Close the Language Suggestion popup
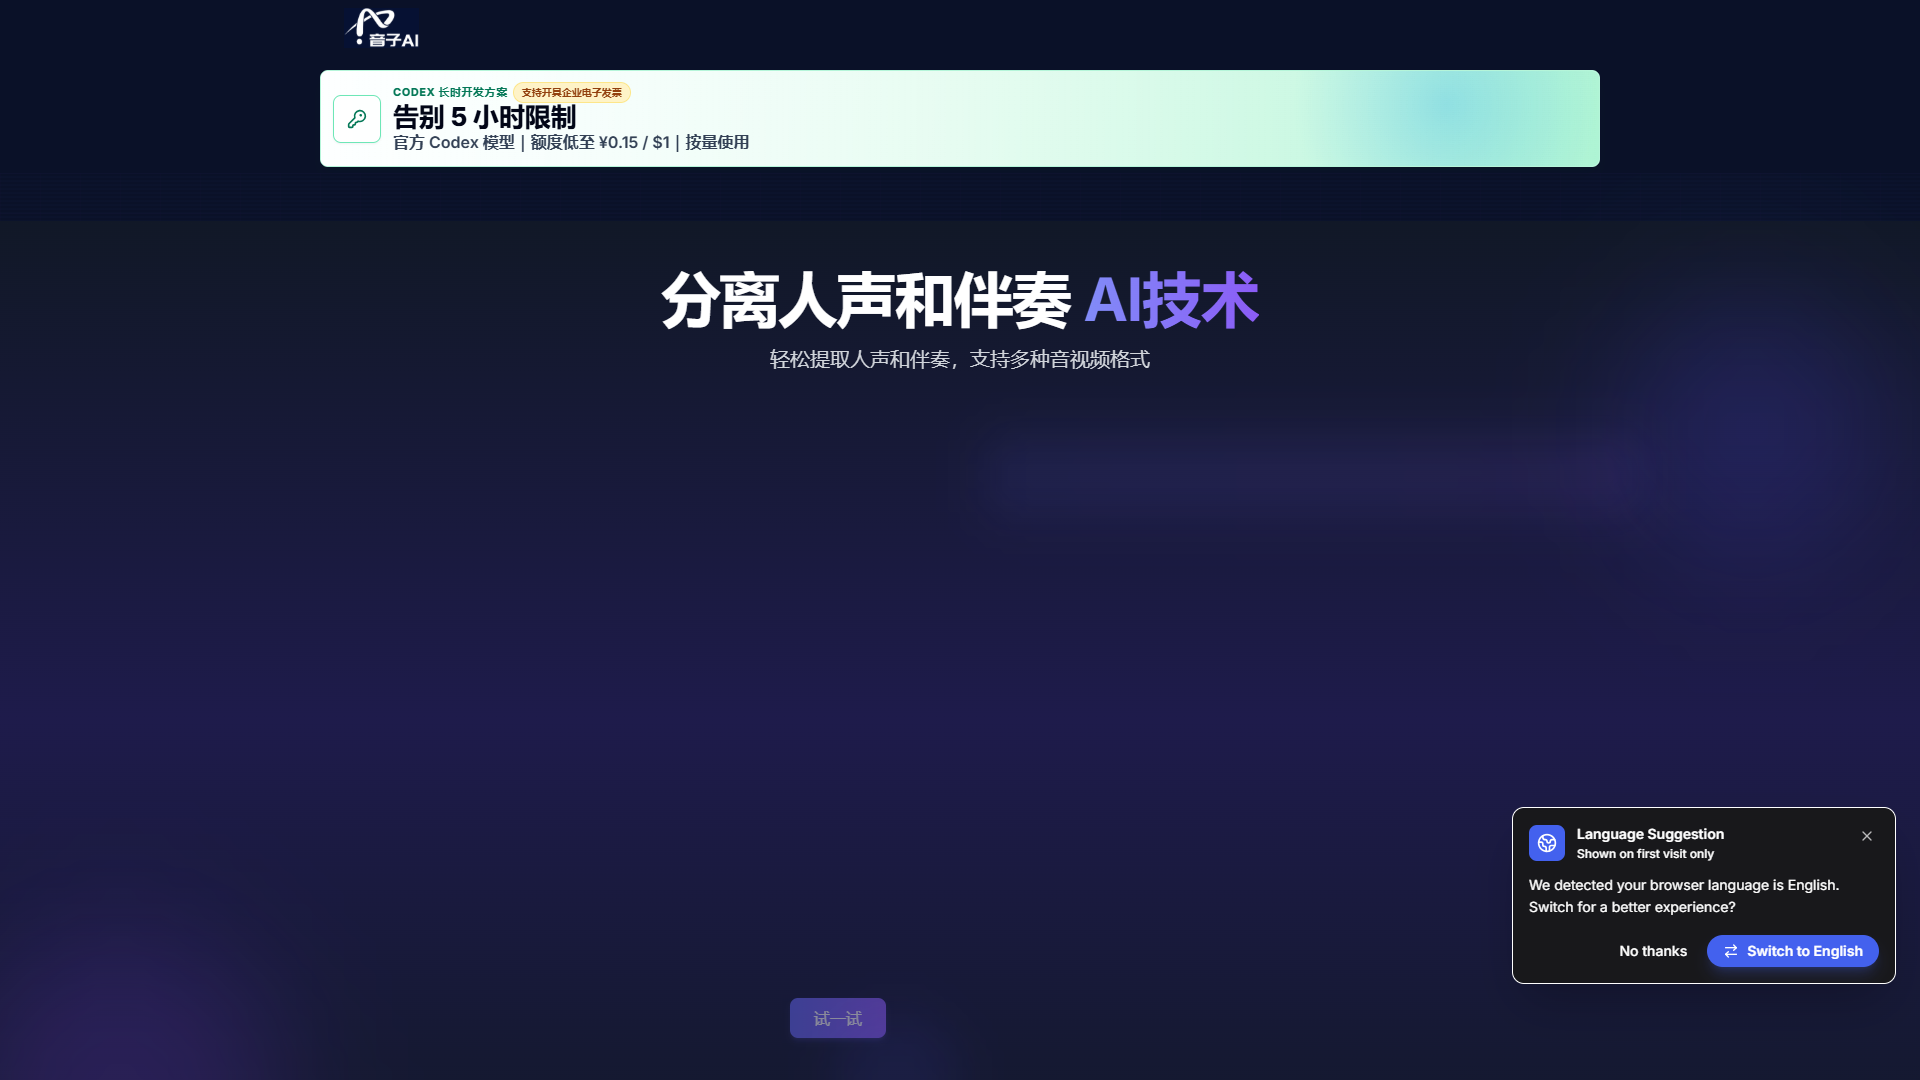The height and width of the screenshot is (1080, 1920). point(1867,836)
